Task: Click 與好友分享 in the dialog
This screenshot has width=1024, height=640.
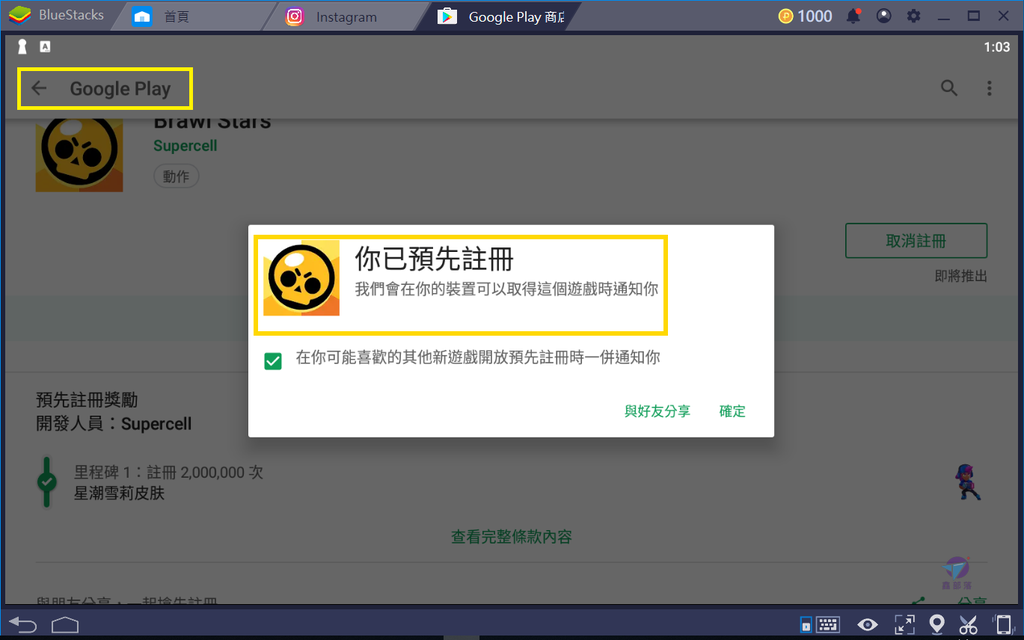Action: tap(657, 411)
